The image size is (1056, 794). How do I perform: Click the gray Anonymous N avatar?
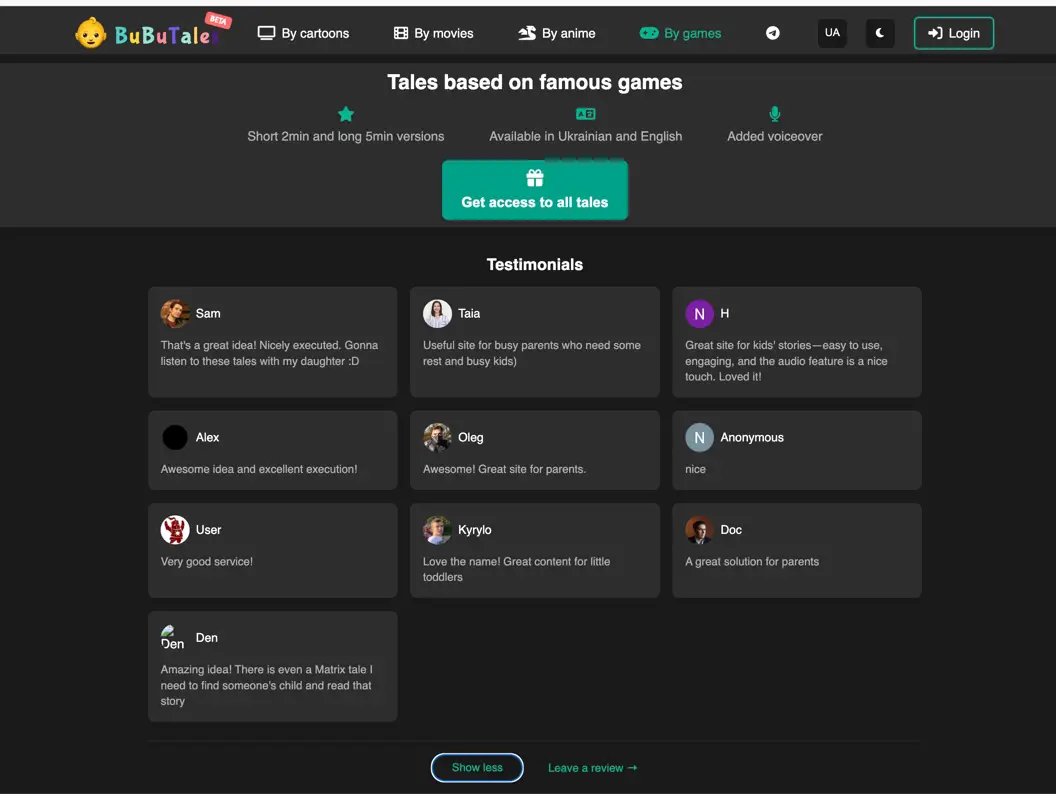(699, 438)
